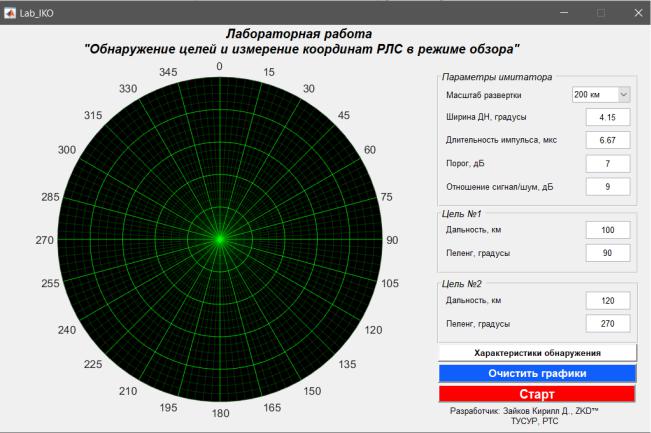Click the Ширина ДН field showing 4.15
651x433 pixels.
click(x=608, y=117)
